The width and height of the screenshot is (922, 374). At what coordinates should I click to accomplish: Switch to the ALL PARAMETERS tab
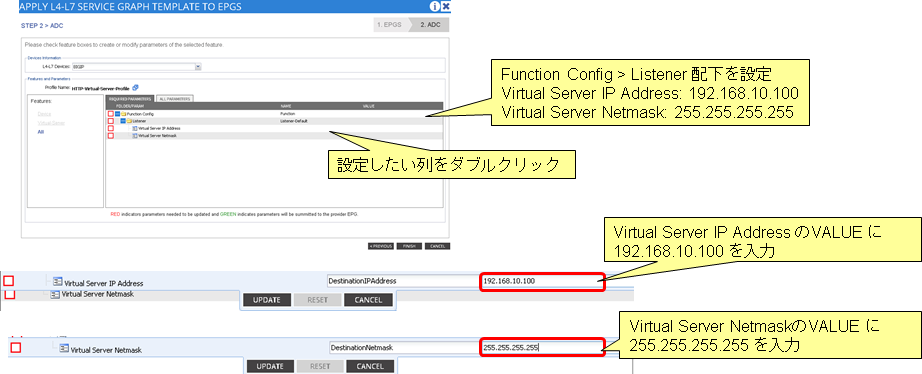coord(175,99)
